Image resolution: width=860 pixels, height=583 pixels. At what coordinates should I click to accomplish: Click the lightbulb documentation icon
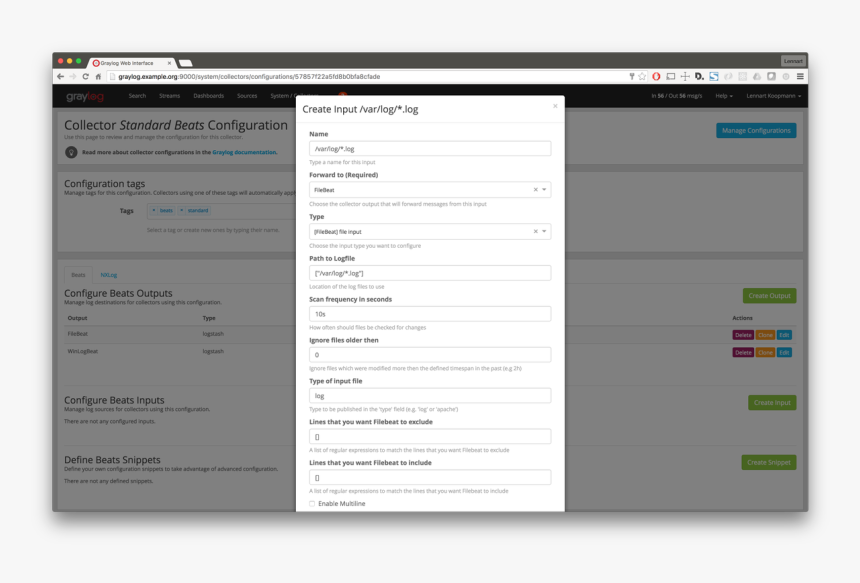(x=71, y=152)
